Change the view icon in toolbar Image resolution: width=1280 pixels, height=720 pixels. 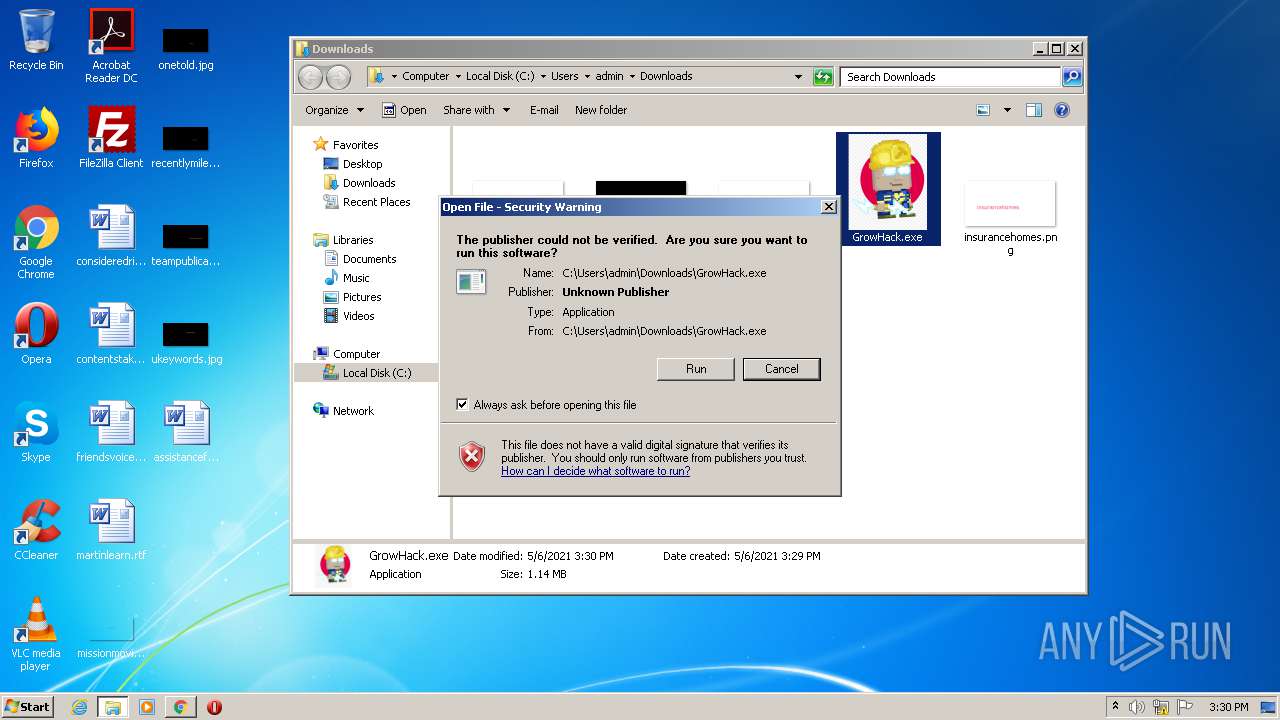(x=984, y=110)
